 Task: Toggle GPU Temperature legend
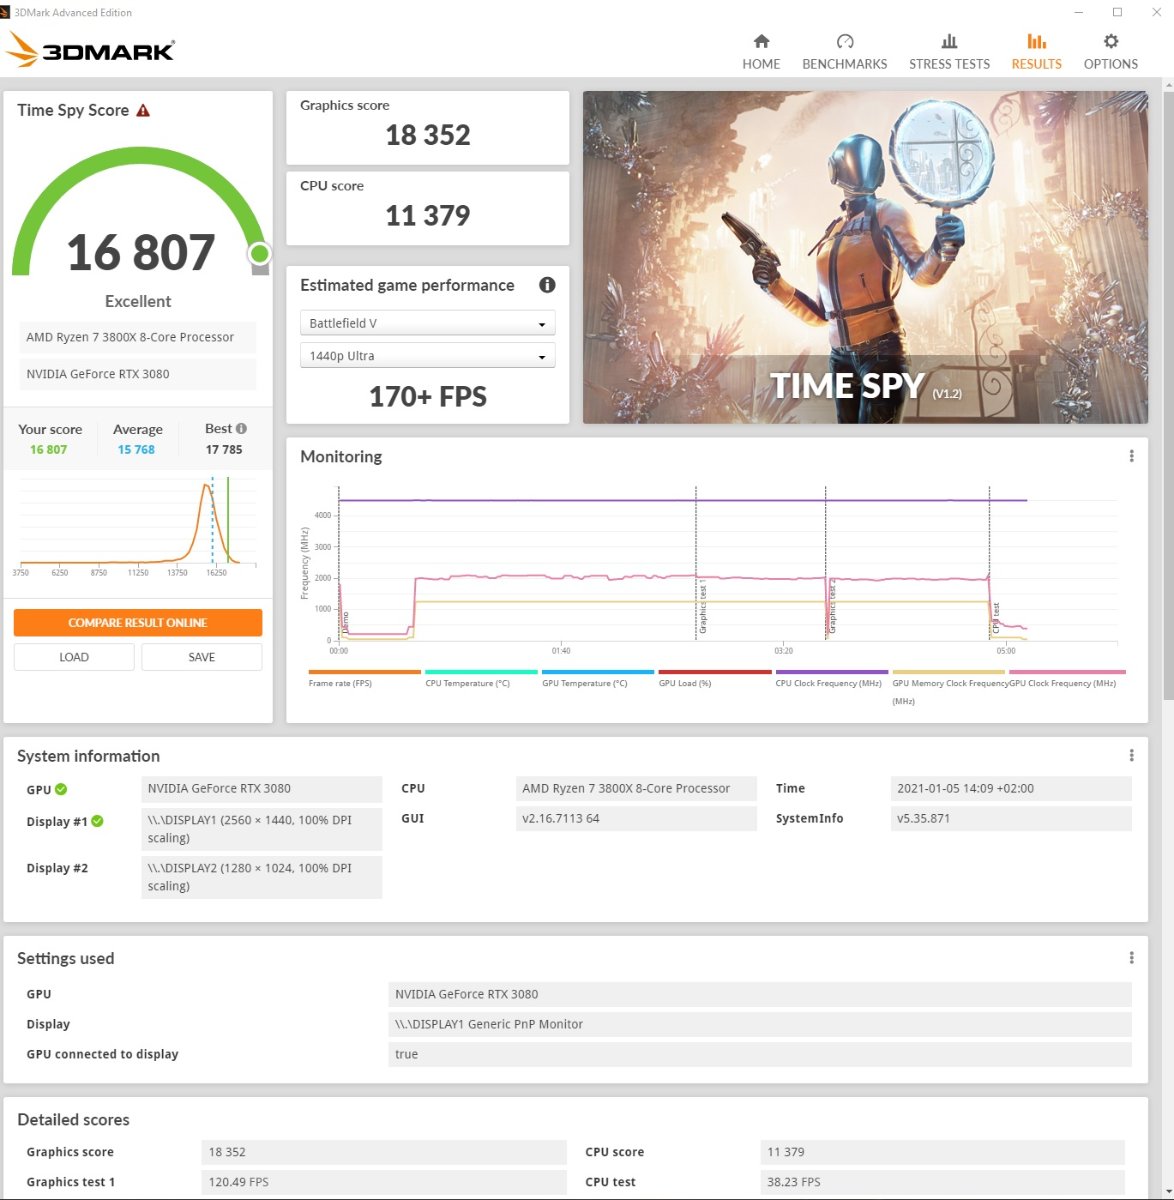598,678
